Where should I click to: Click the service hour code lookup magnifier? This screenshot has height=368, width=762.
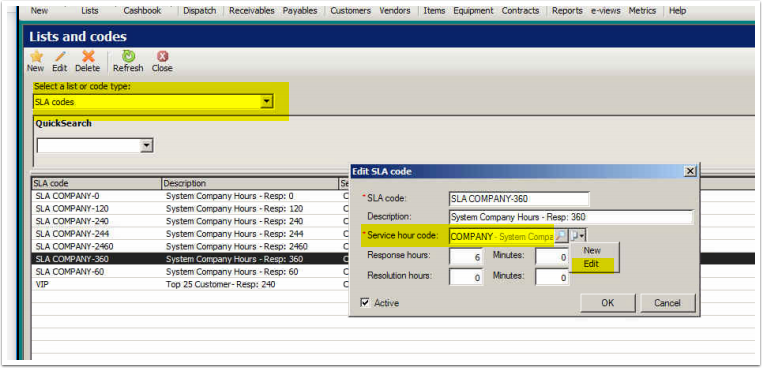561,236
